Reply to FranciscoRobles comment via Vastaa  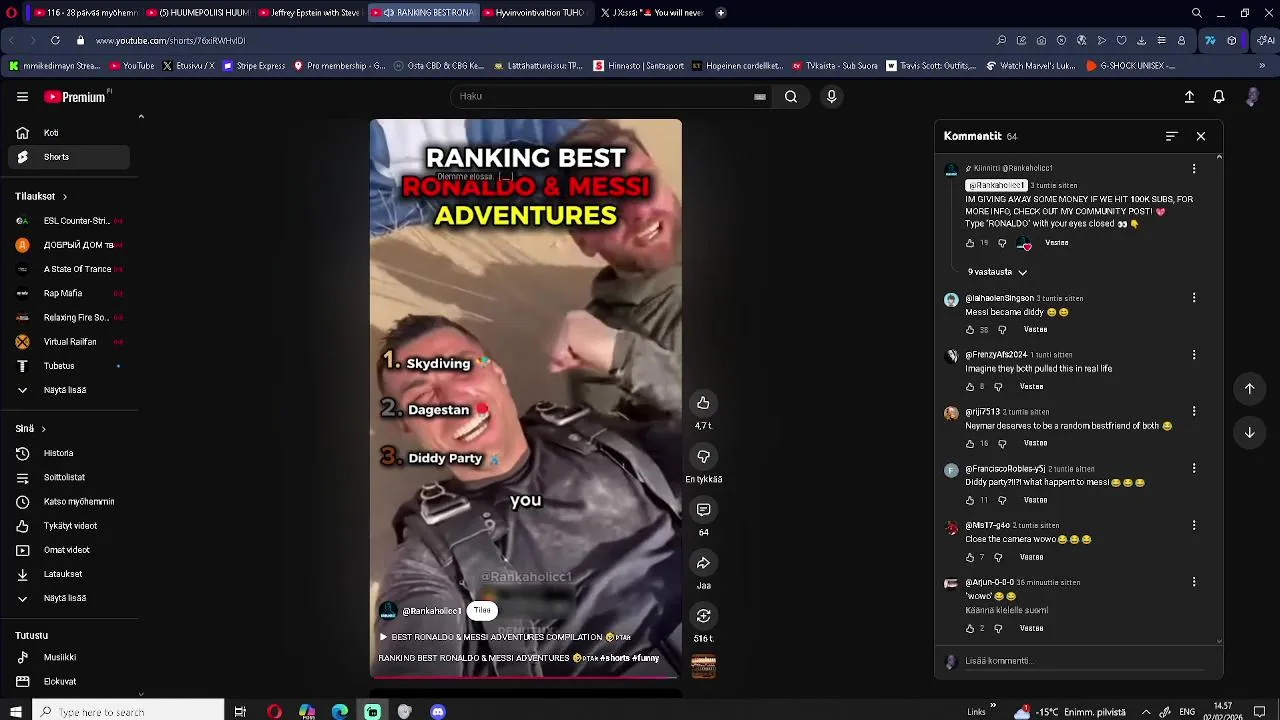(1035, 500)
